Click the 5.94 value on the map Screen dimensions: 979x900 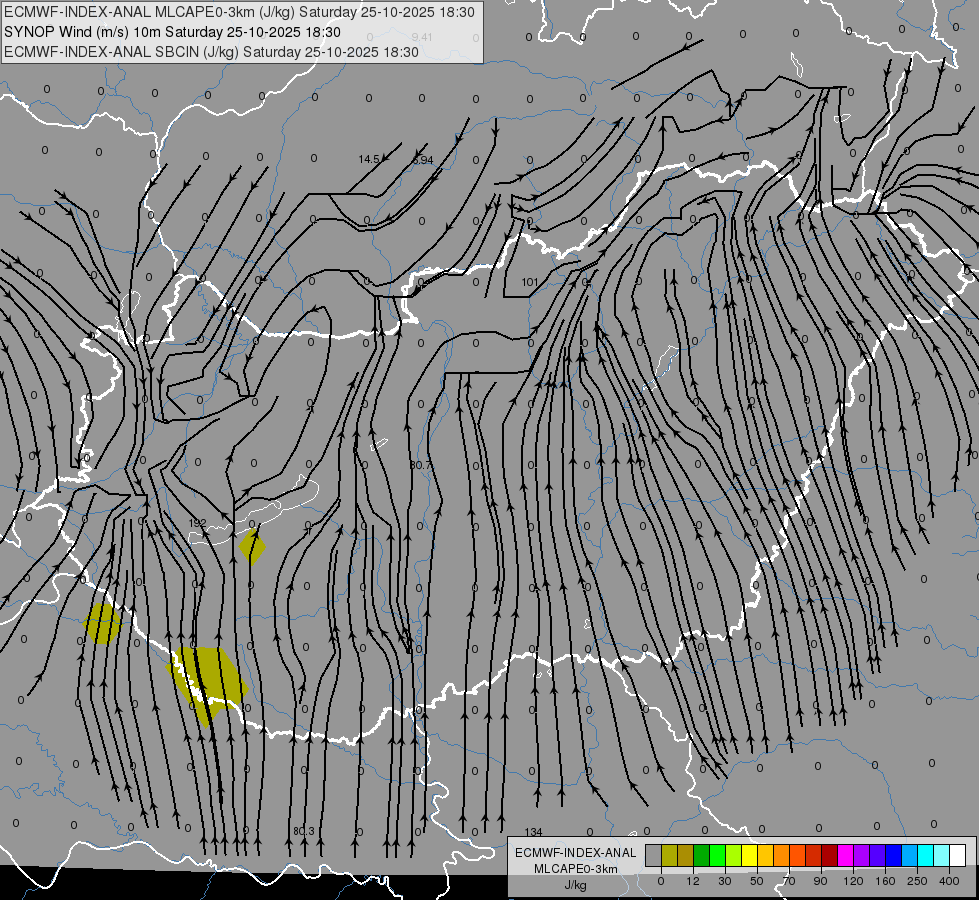pos(423,160)
